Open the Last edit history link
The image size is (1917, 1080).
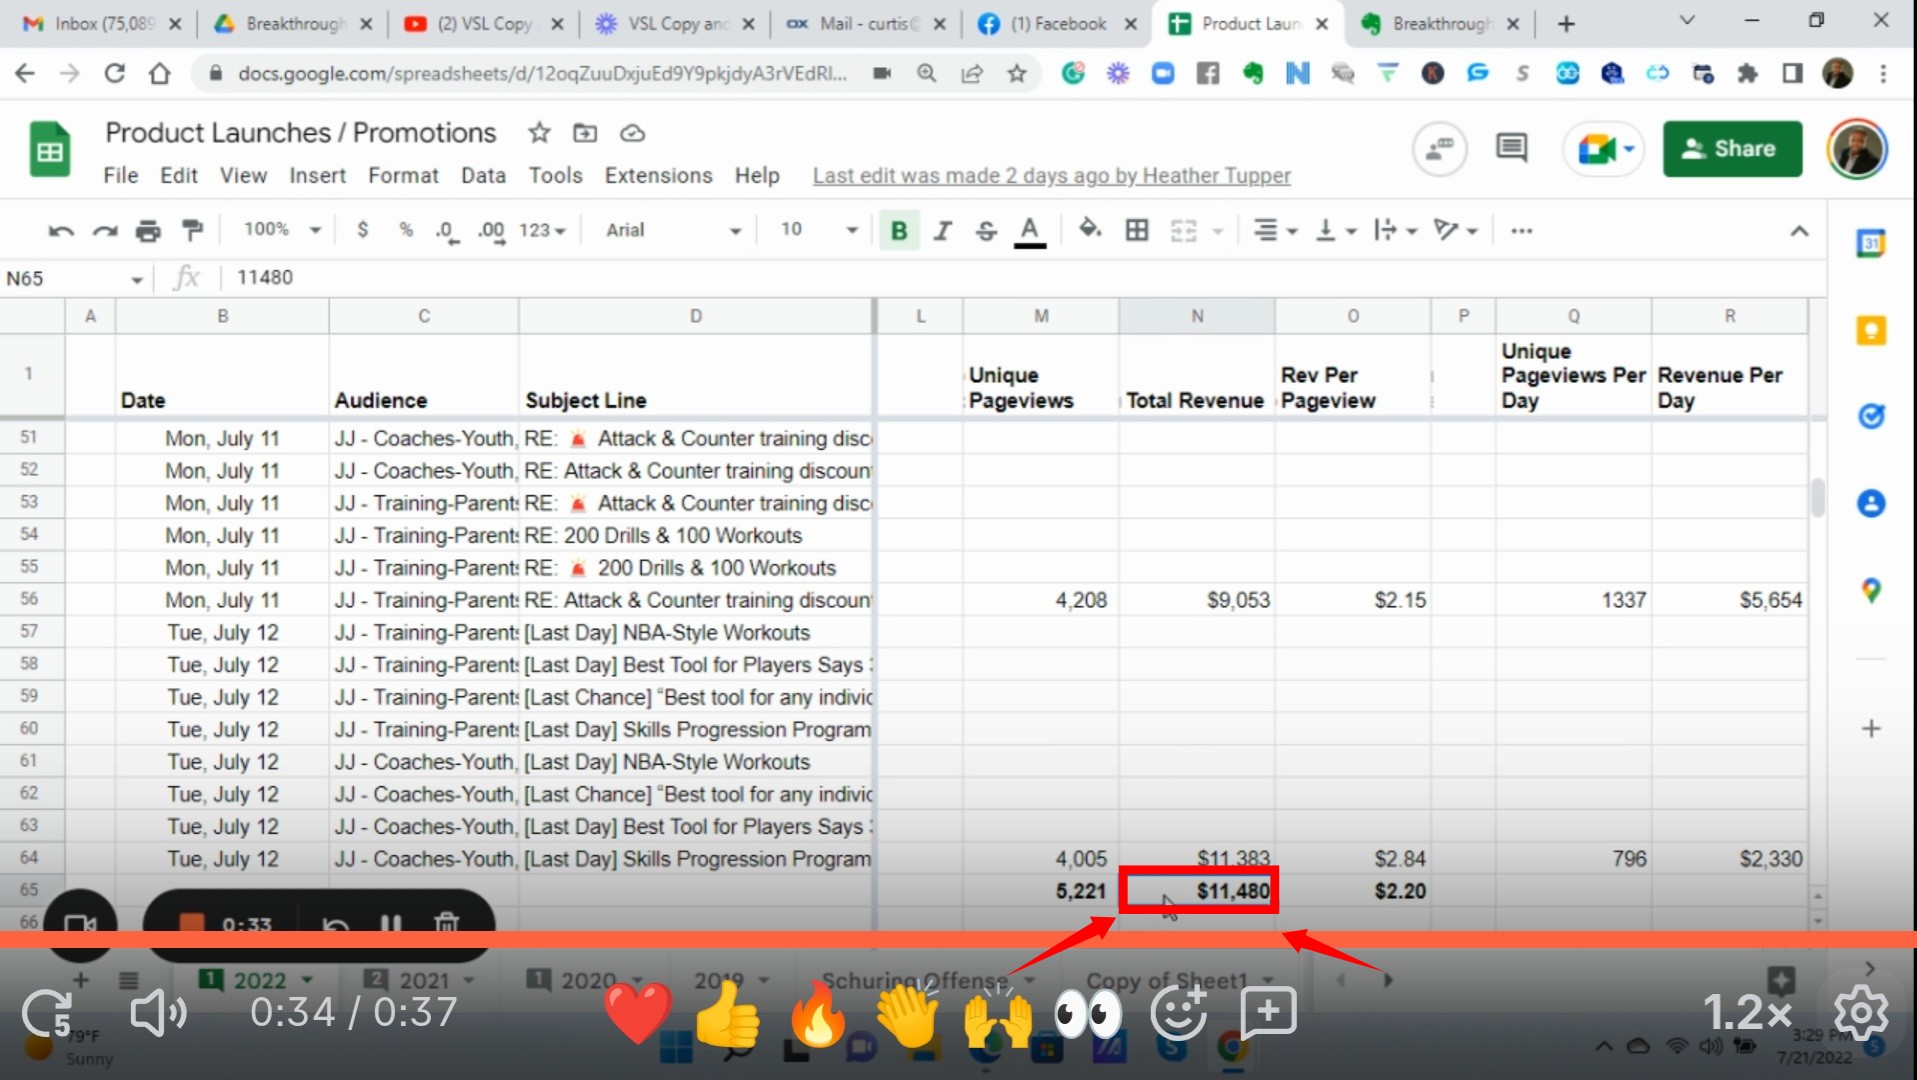pos(1051,176)
